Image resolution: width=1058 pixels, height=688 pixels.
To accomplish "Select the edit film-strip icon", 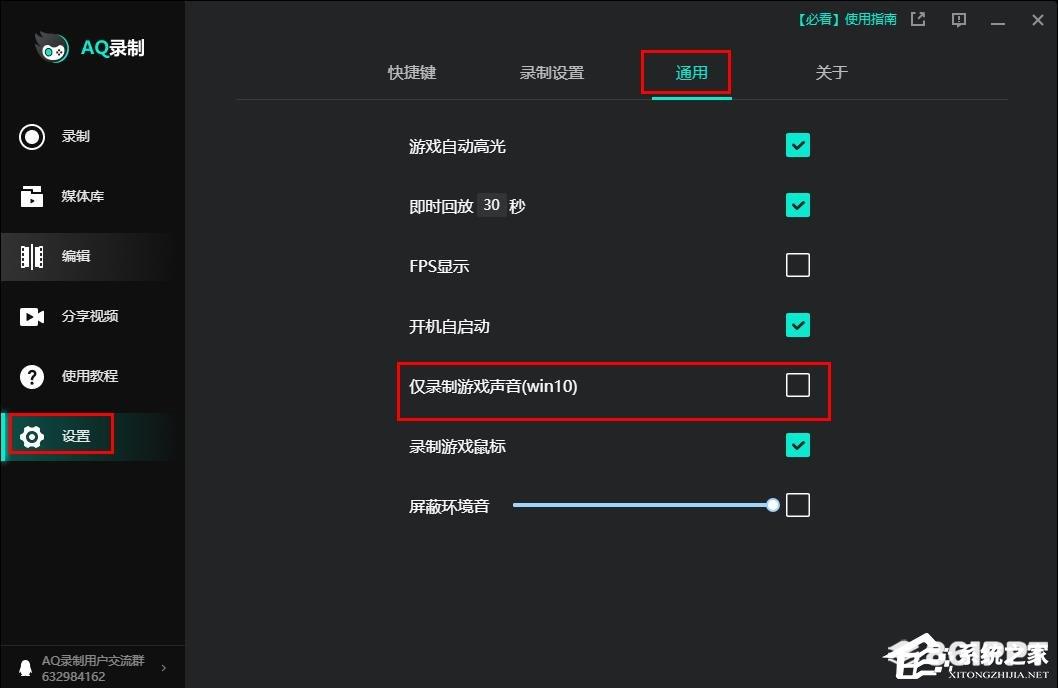I will click(x=32, y=256).
